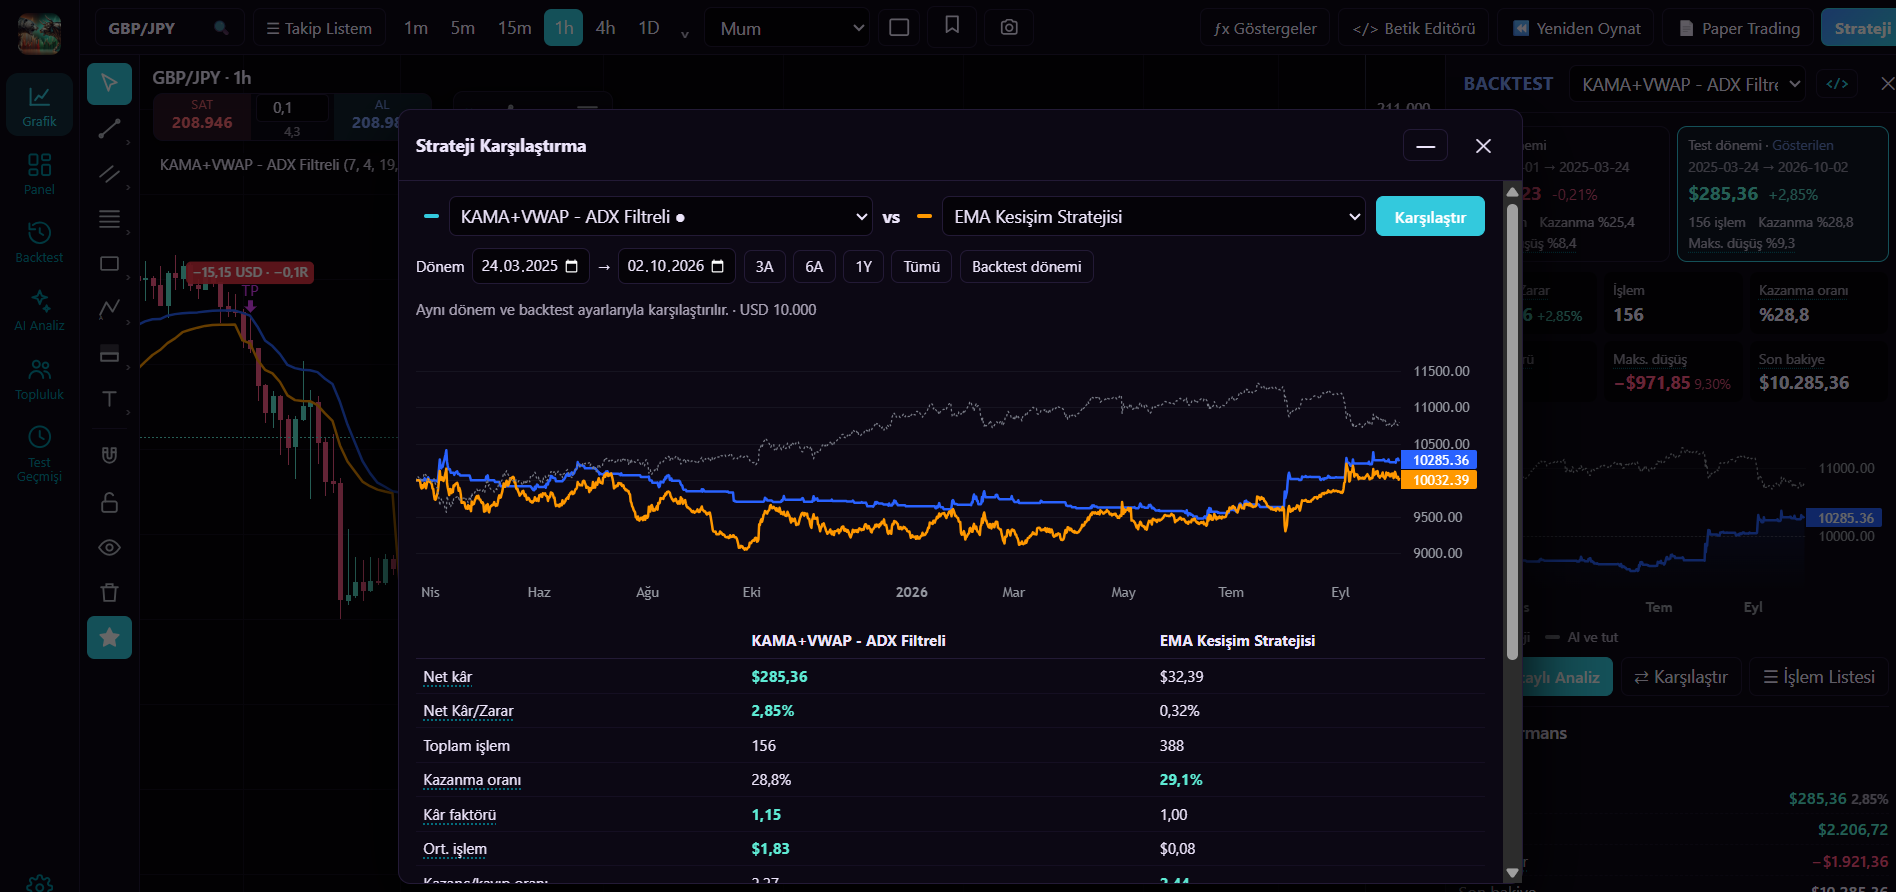
Task: Open start date calendar picker 24.03.2025
Action: point(571,266)
